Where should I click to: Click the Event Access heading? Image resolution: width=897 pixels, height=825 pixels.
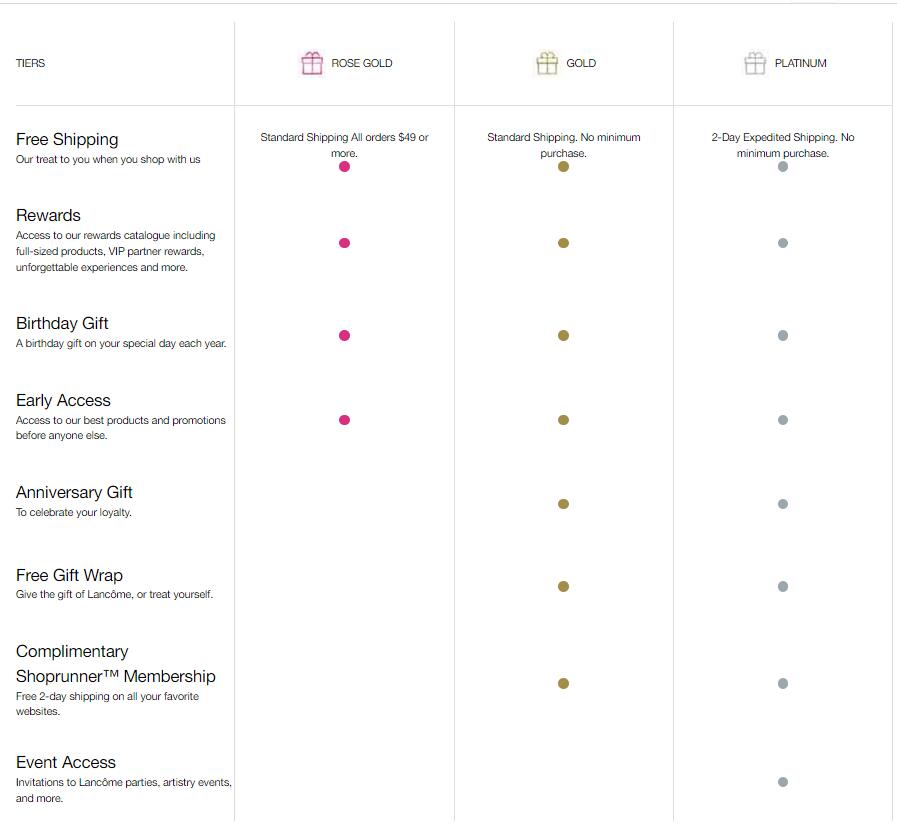coord(66,762)
